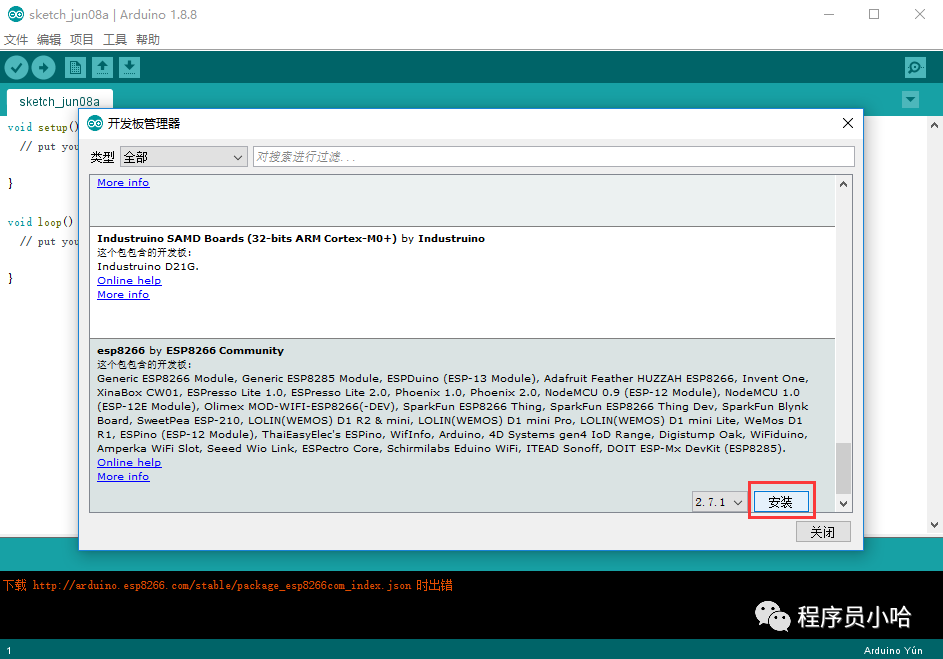Click the board search filter field
The width and height of the screenshot is (943, 659).
pos(553,157)
